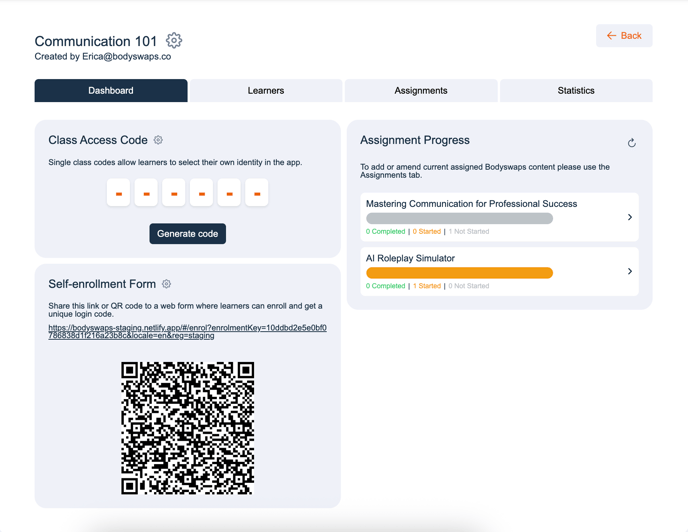Expand the AI Roleplay Simulator chevron
688x532 pixels.
(x=629, y=271)
